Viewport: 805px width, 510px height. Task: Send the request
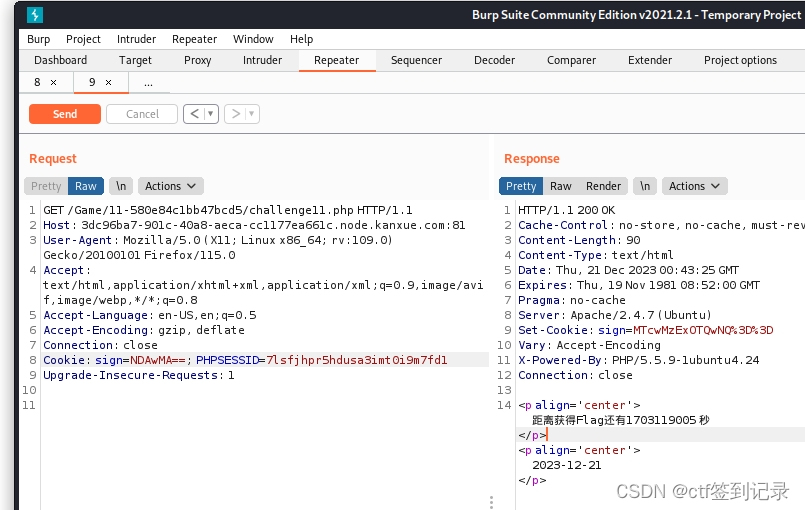[x=65, y=114]
